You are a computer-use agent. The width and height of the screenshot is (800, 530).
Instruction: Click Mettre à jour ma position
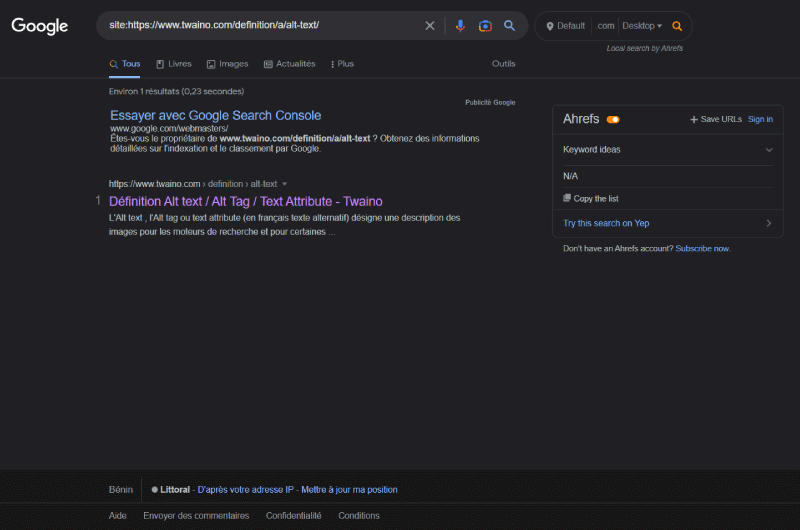(349, 490)
